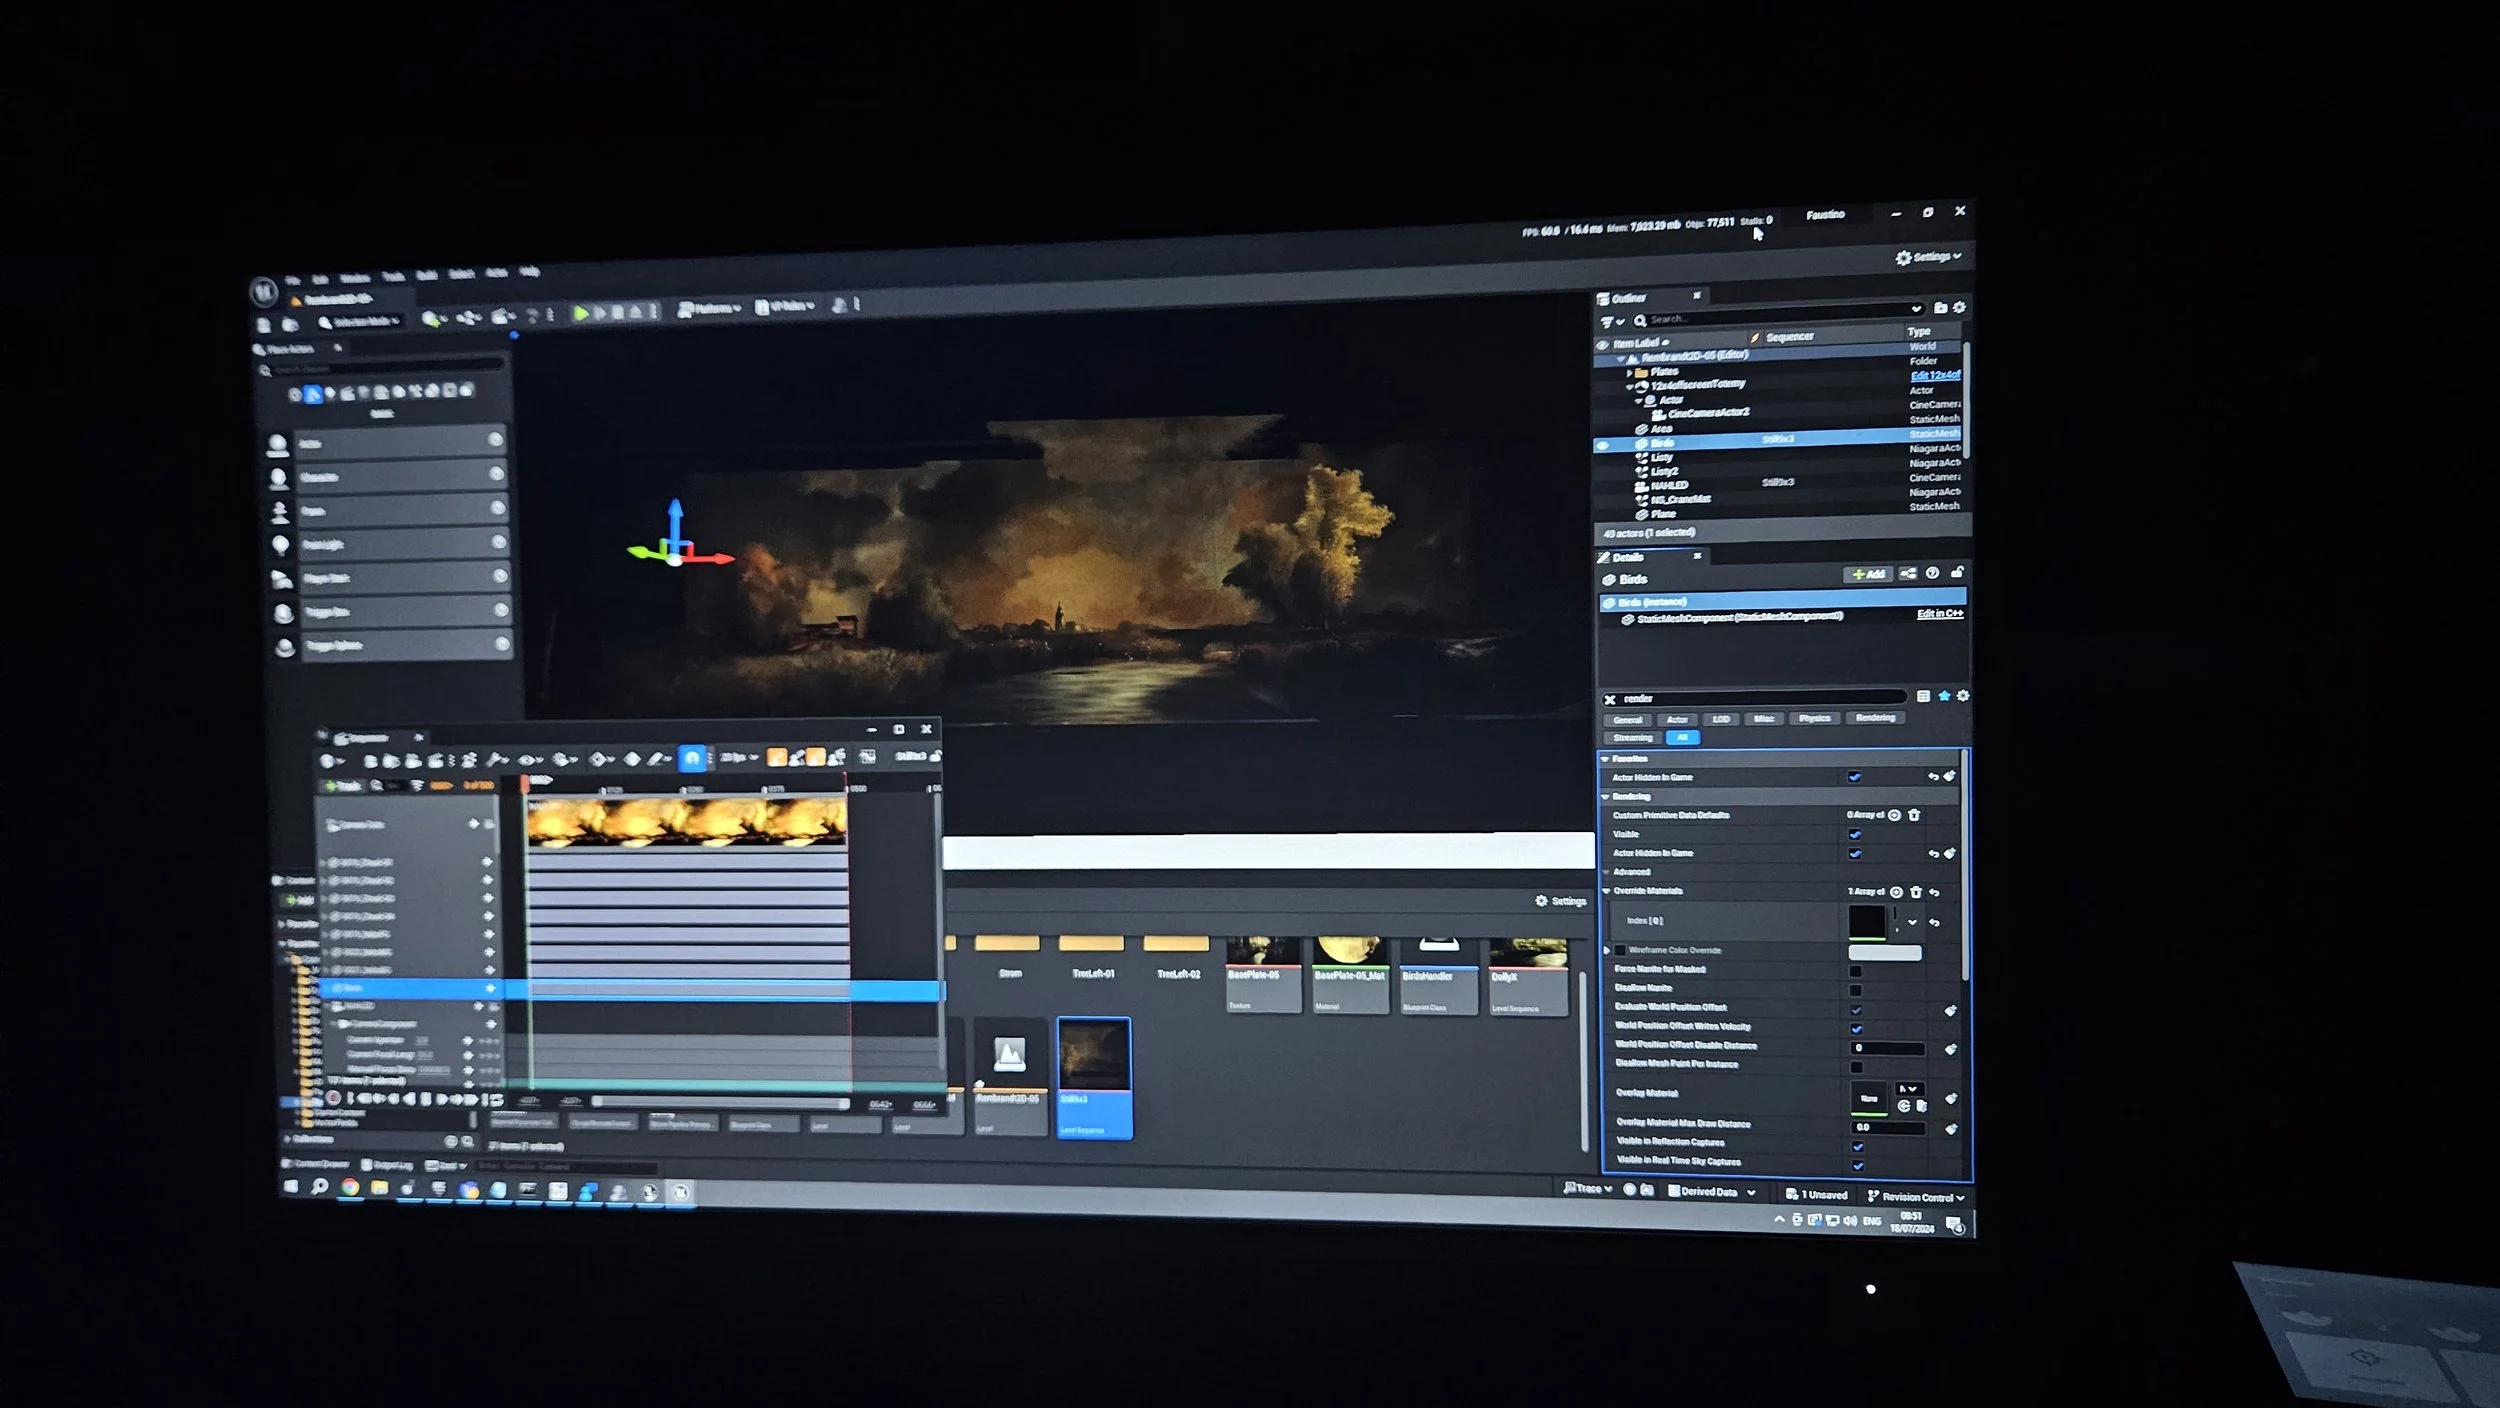The height and width of the screenshot is (1408, 2500).
Task: Click create folder icon in Outliner
Action: pyautogui.click(x=1940, y=307)
